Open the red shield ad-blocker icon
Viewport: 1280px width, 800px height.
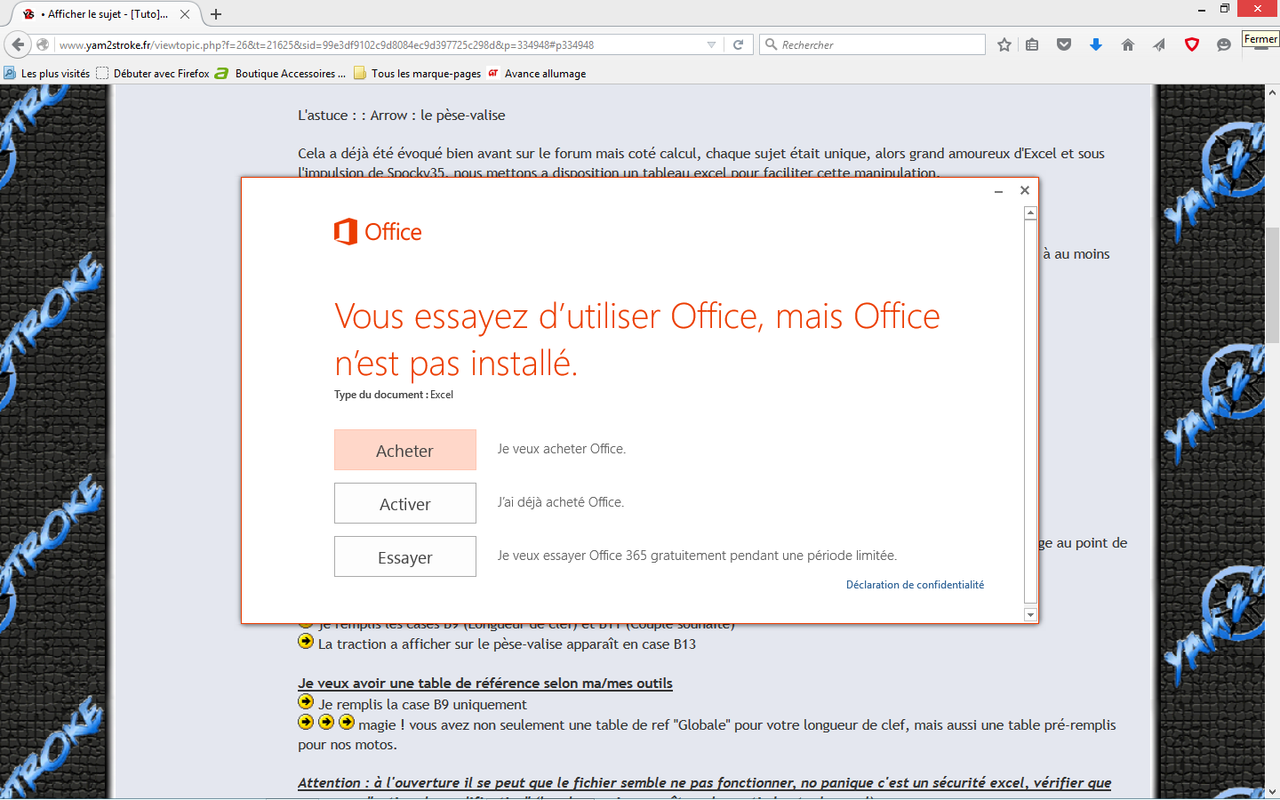pos(1191,44)
